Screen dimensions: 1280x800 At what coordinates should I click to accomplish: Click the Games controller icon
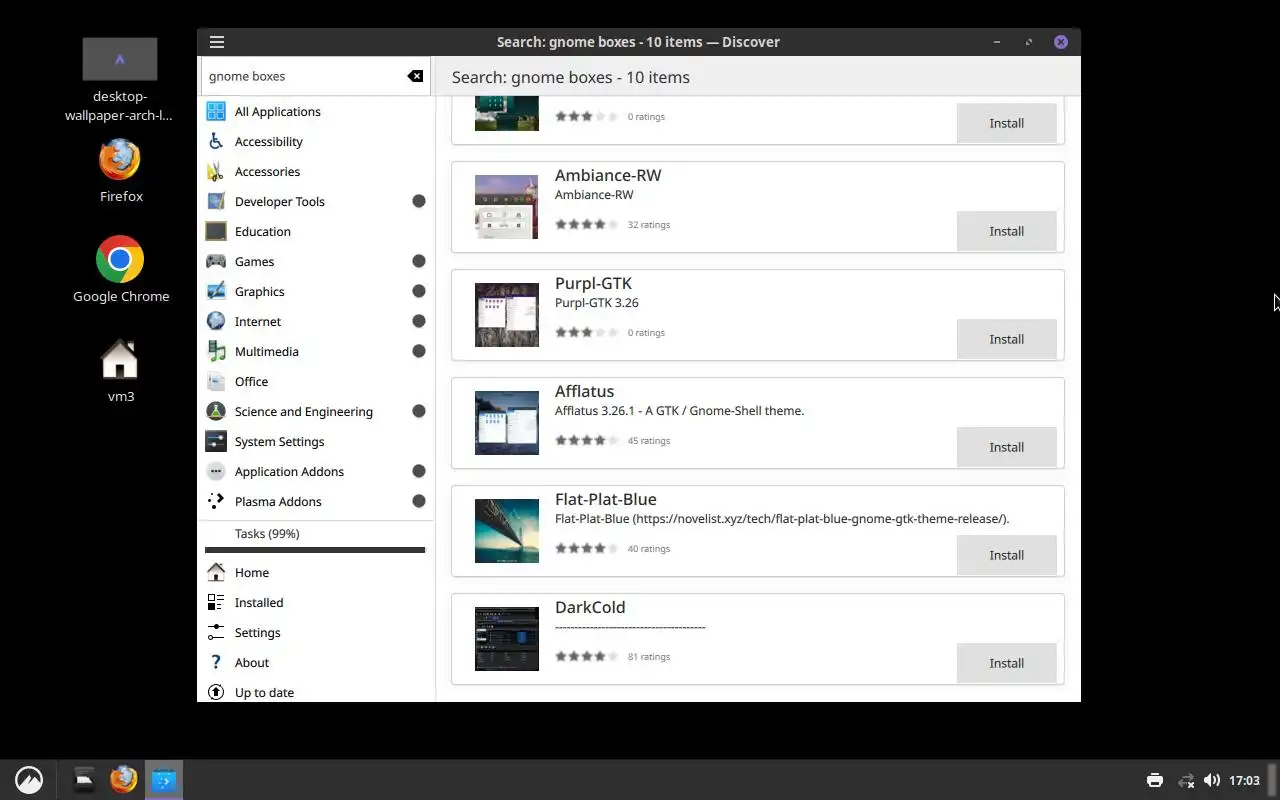(216, 261)
